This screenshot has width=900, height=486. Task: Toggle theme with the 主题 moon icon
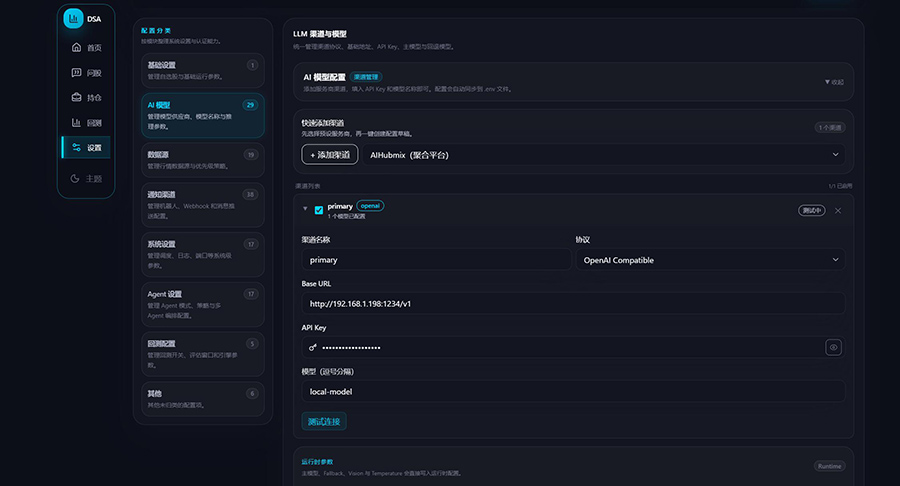(77, 178)
